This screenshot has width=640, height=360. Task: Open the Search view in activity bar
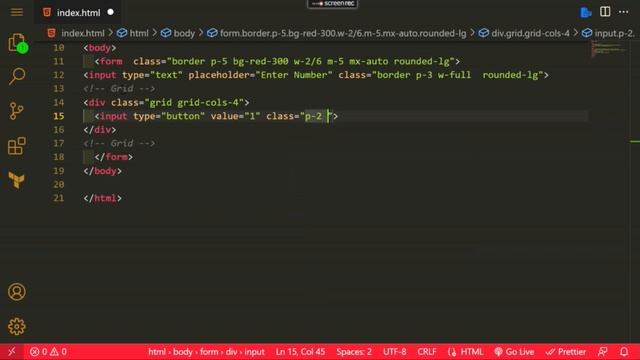(x=17, y=76)
